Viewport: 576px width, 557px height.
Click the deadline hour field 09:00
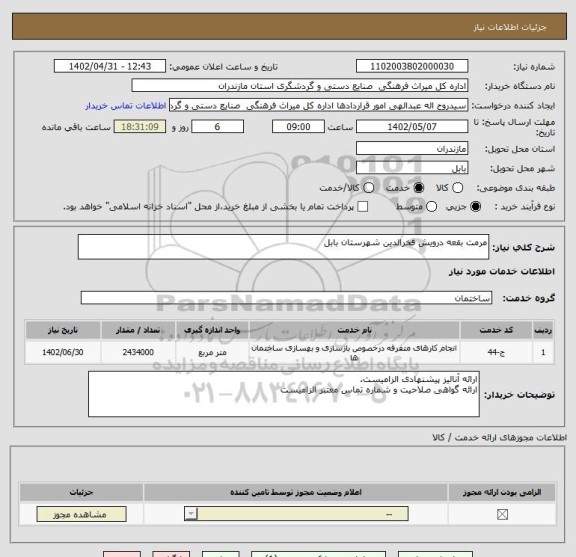pos(298,127)
